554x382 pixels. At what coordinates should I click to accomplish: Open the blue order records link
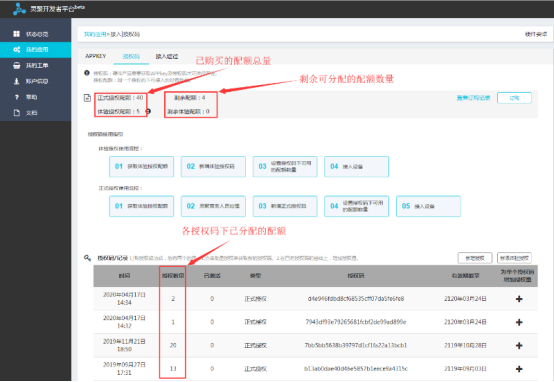[473, 98]
